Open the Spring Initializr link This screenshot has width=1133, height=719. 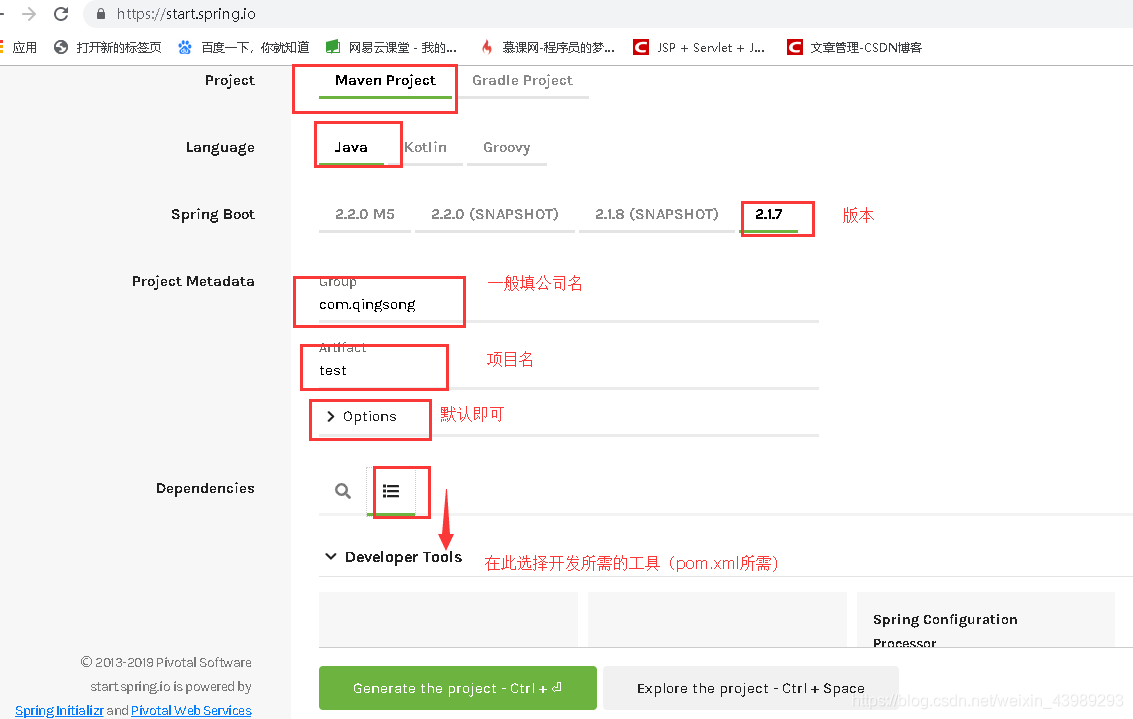point(59,710)
